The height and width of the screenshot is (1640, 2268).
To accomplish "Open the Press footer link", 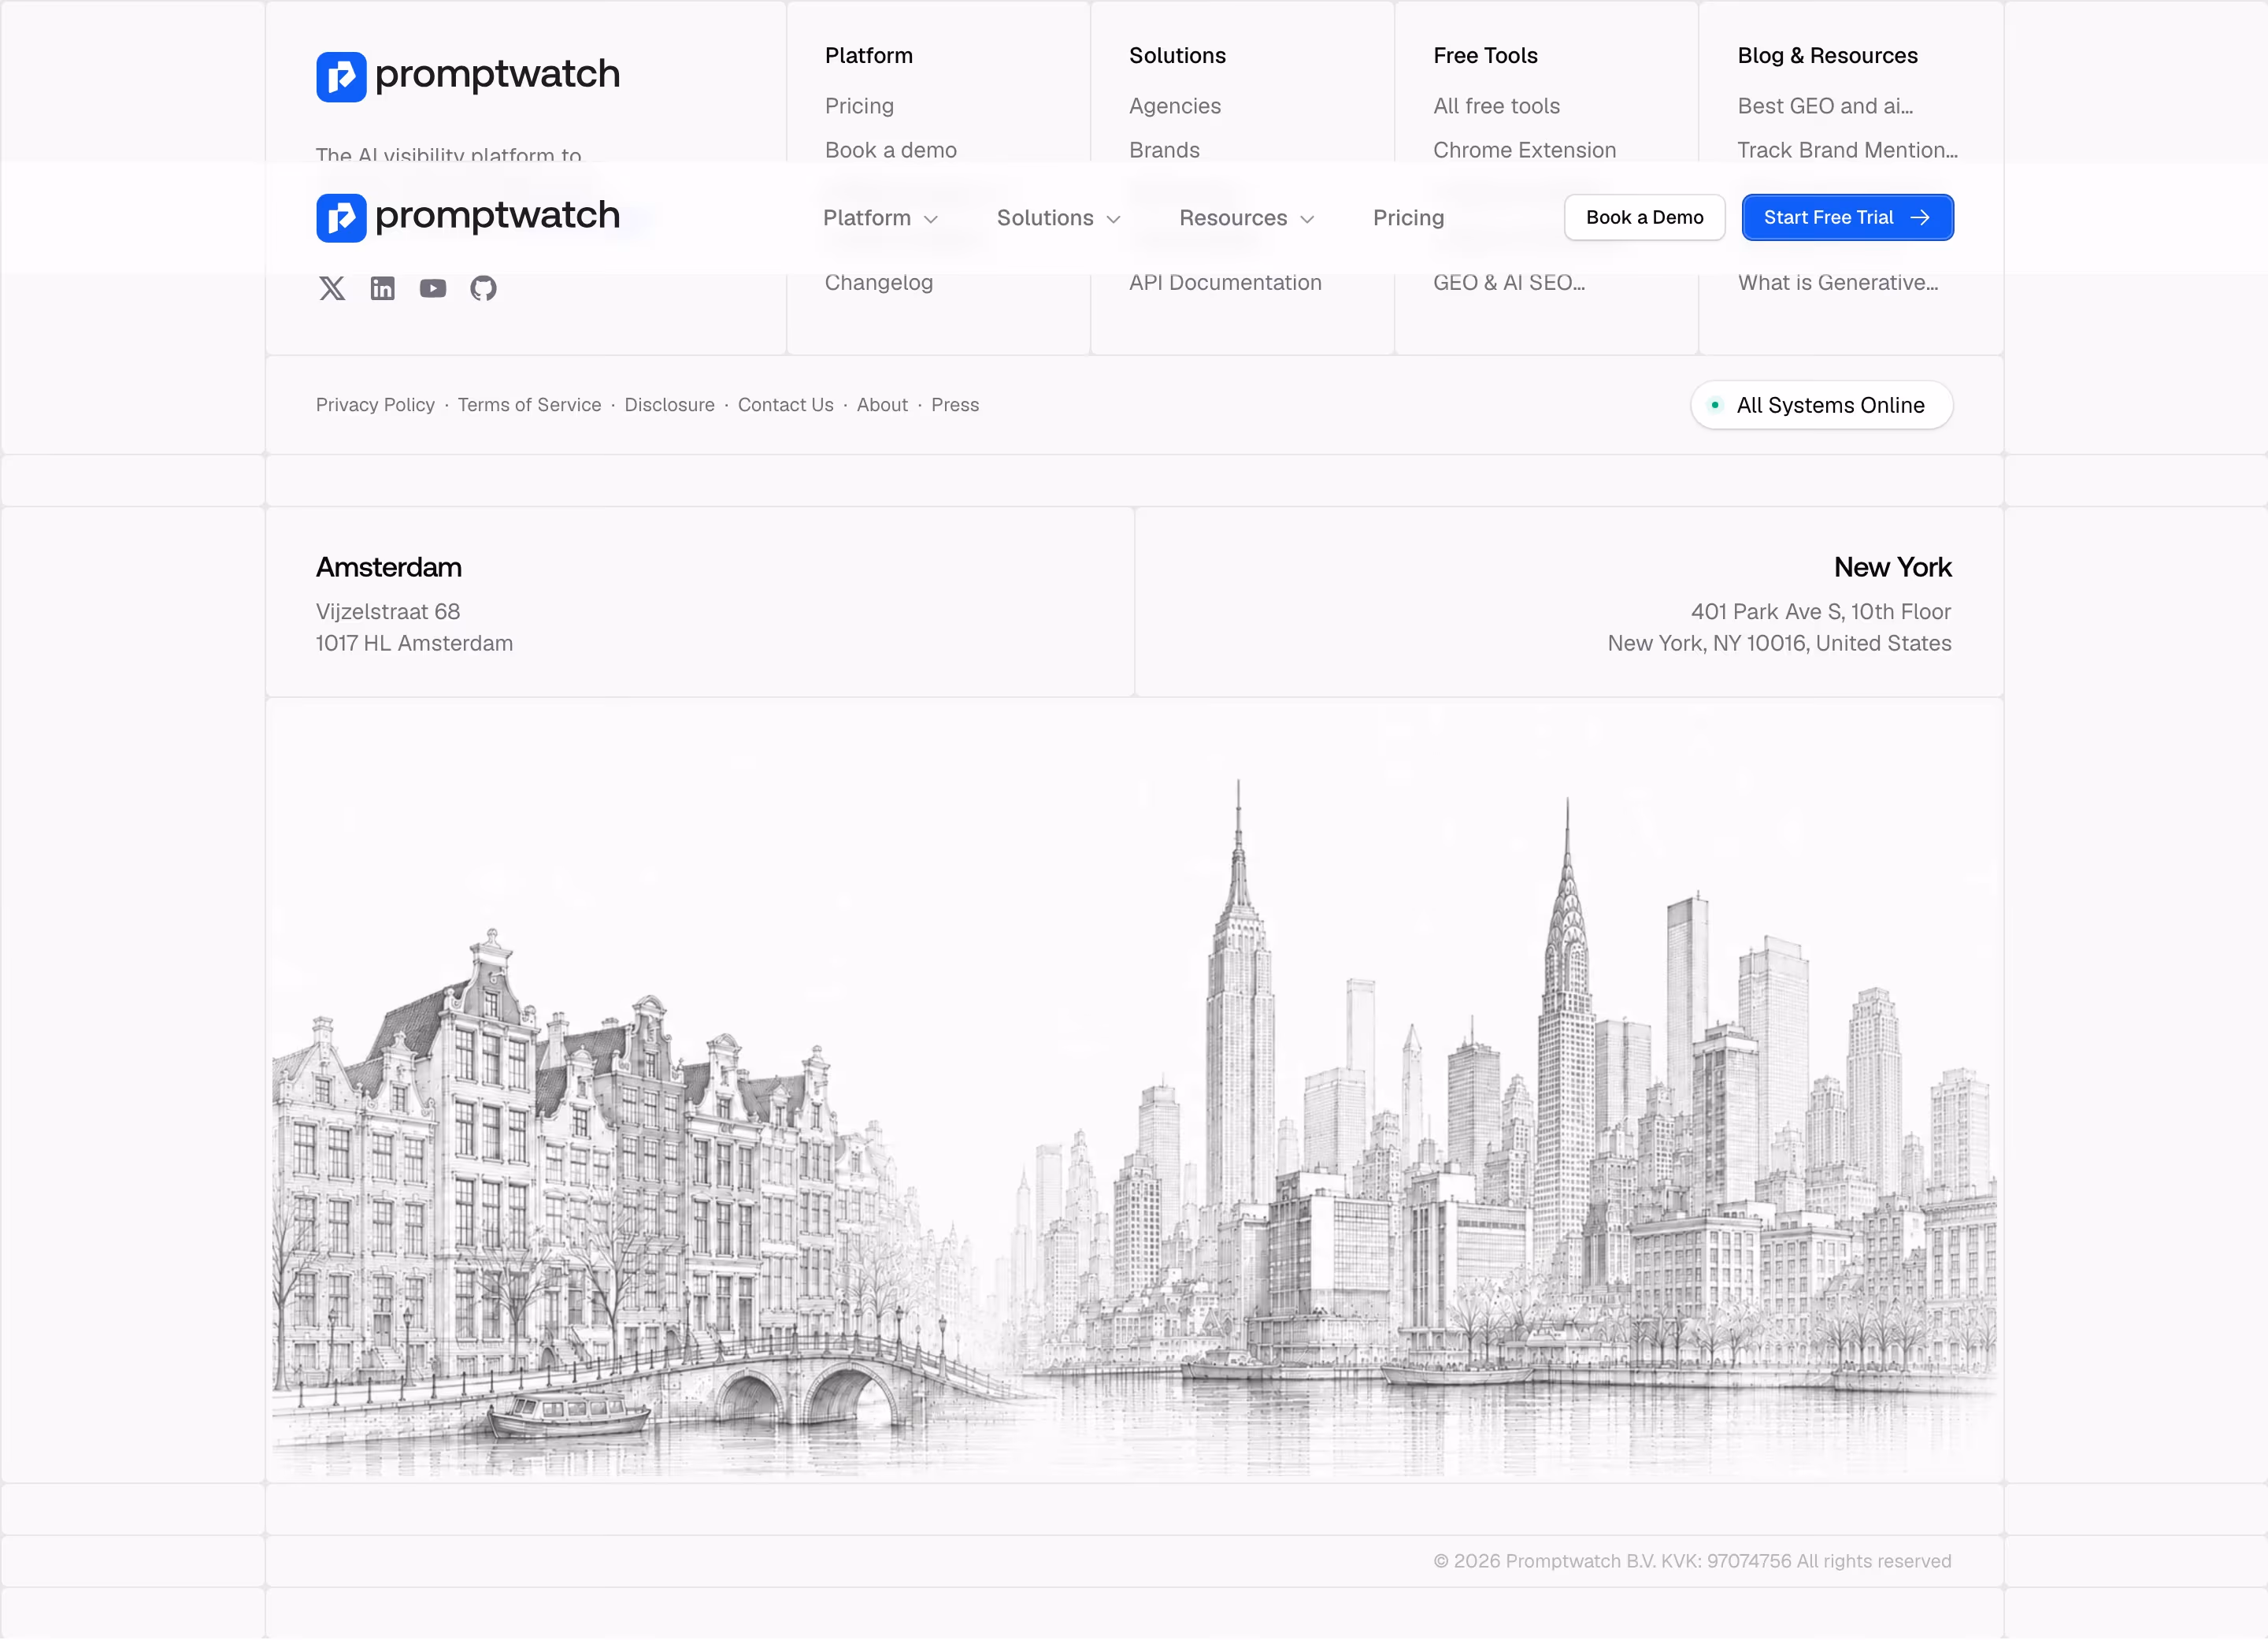I will tap(955, 405).
